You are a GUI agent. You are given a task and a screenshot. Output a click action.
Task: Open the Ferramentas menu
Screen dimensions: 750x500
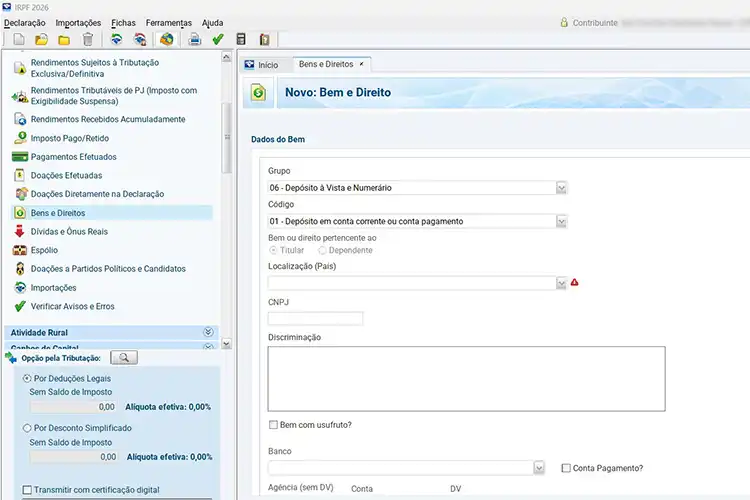[x=168, y=22]
